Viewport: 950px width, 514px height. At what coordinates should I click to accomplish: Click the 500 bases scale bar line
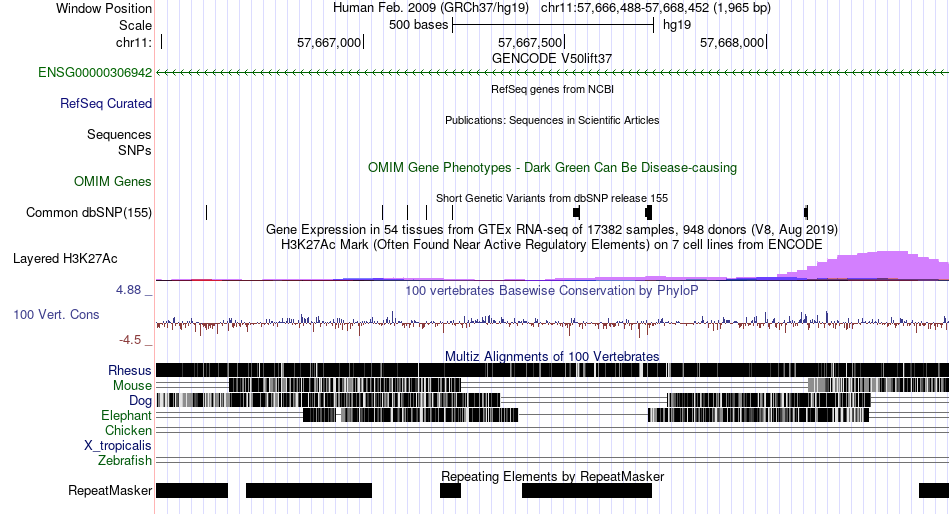[x=553, y=25]
